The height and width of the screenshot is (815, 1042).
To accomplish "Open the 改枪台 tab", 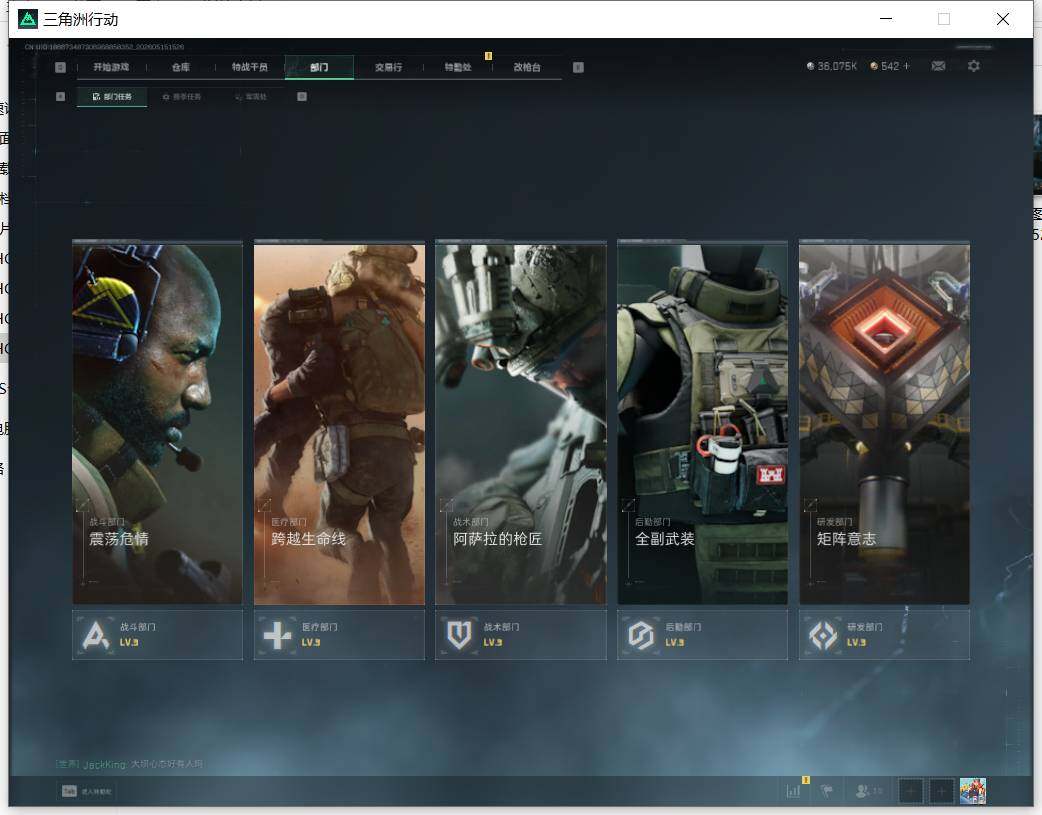I will tap(527, 67).
